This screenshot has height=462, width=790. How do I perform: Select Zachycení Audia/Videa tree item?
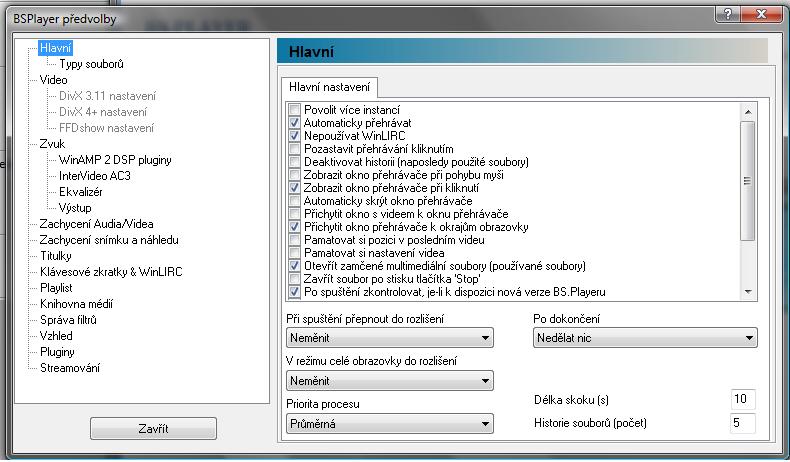click(x=96, y=224)
